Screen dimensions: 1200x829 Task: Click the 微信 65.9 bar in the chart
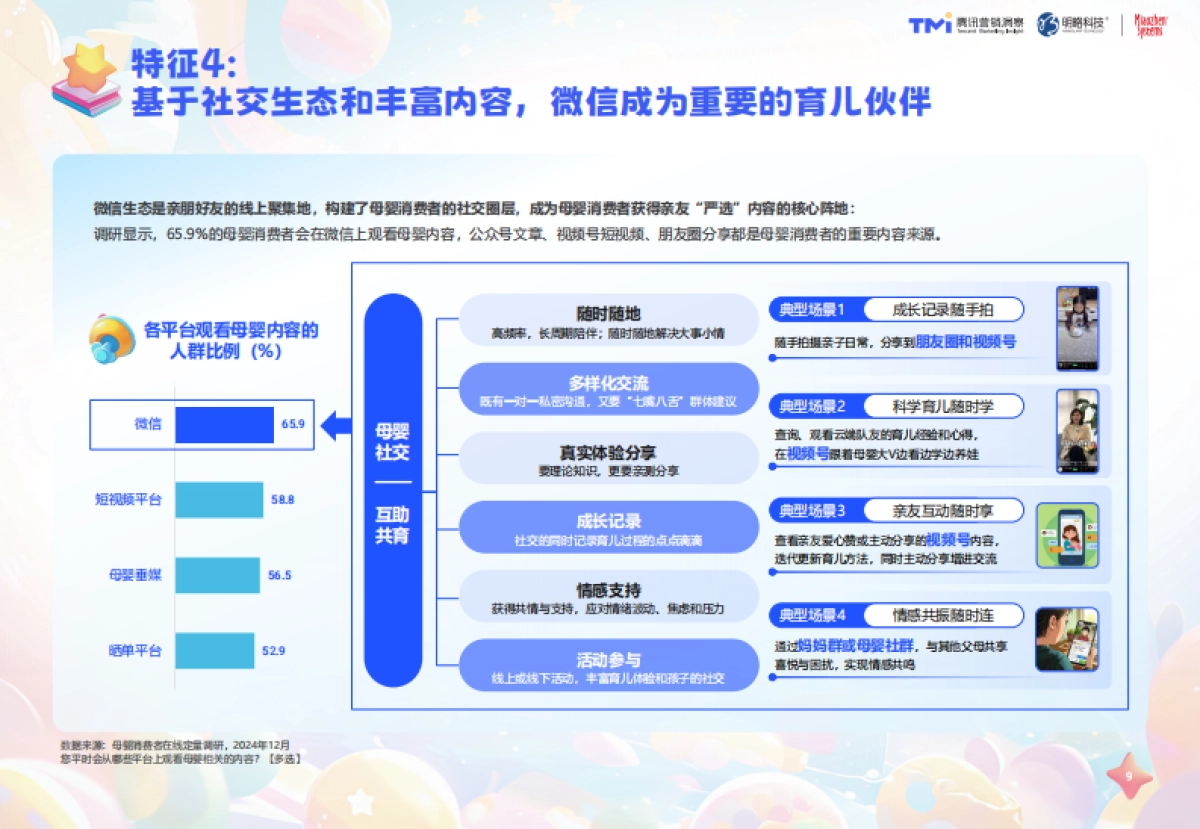226,423
